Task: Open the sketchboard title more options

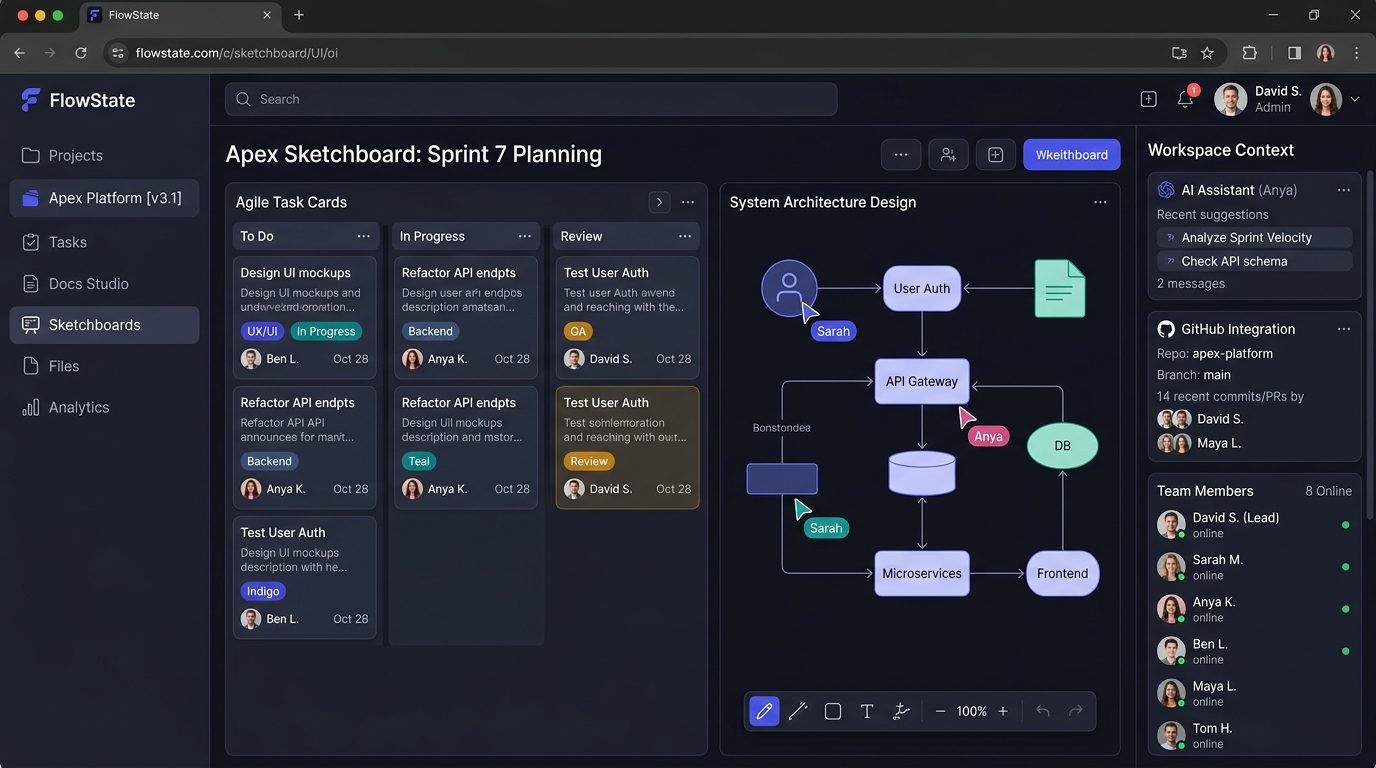Action: (901, 155)
